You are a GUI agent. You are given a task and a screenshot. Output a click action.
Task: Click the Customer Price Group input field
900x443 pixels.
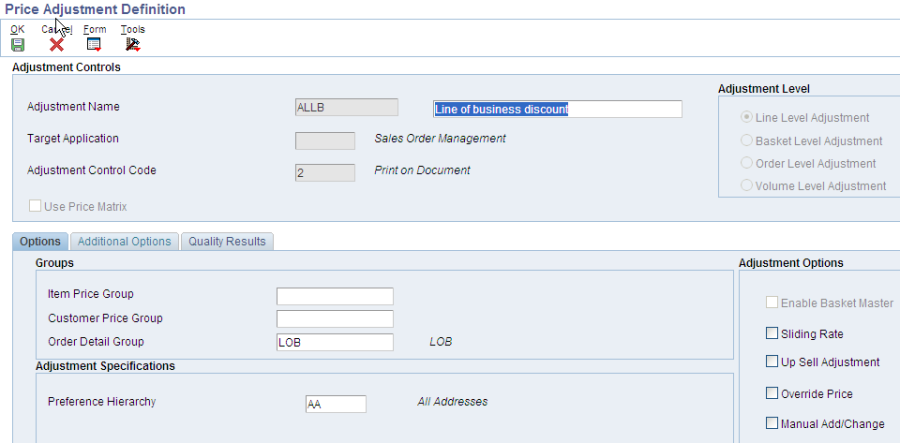335,318
